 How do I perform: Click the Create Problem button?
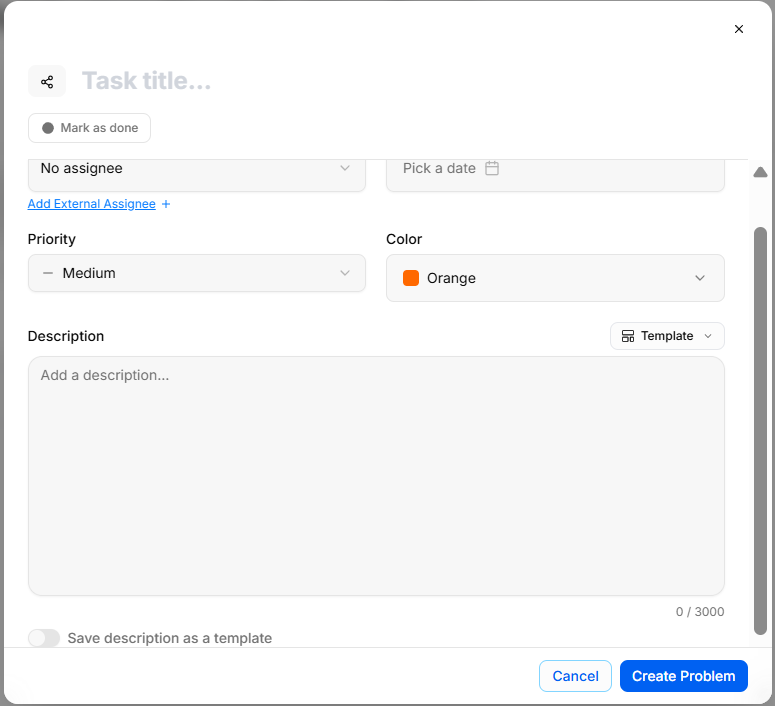coord(684,676)
